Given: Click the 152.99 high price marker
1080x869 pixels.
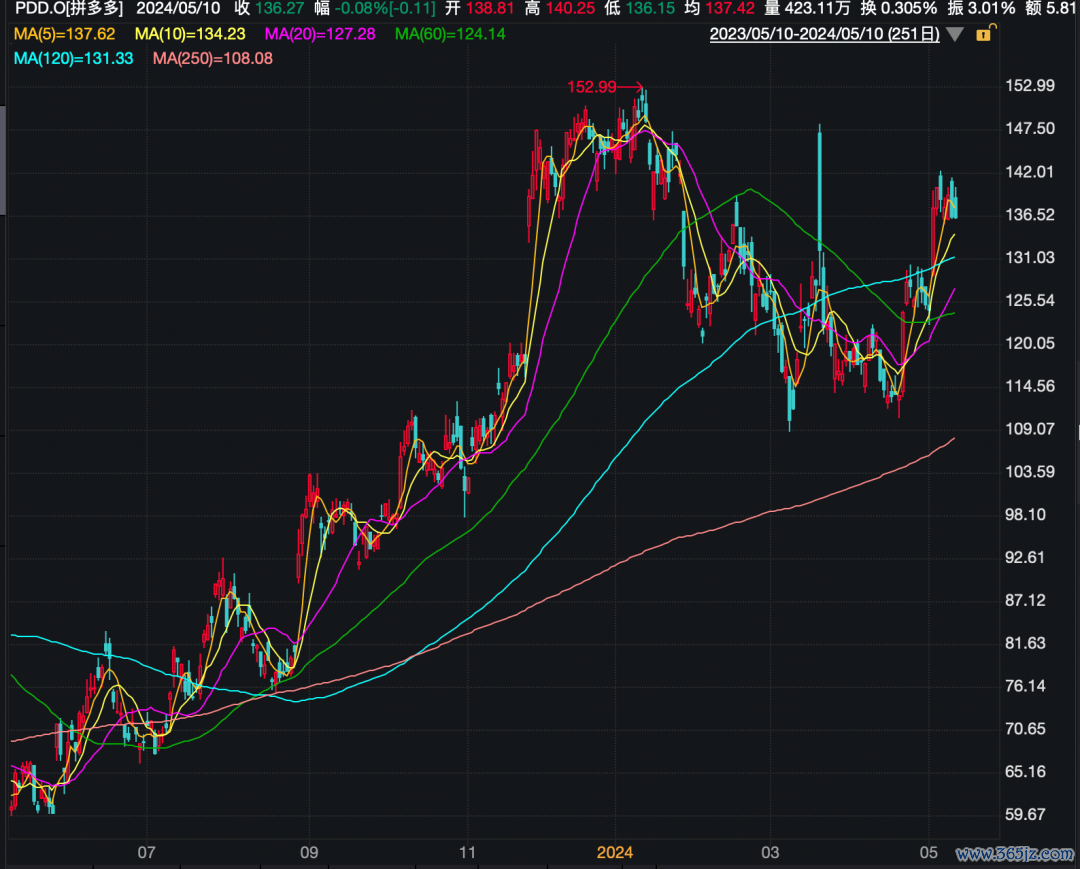Looking at the screenshot, I should coord(592,87).
